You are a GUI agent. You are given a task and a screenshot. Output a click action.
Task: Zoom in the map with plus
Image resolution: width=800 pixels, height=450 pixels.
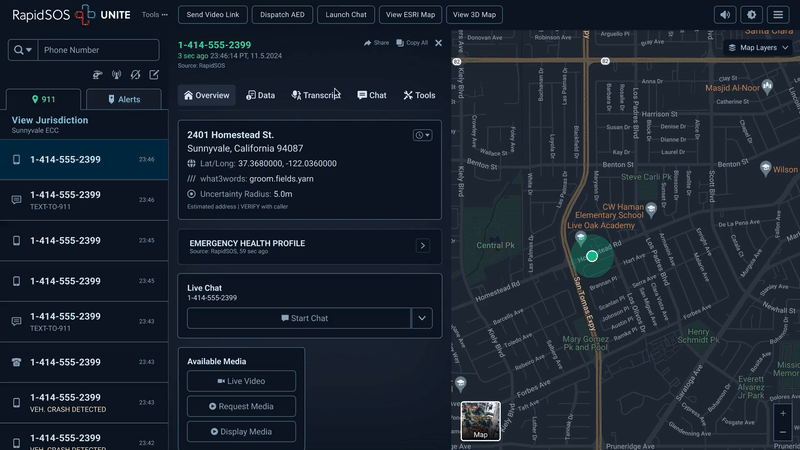783,414
